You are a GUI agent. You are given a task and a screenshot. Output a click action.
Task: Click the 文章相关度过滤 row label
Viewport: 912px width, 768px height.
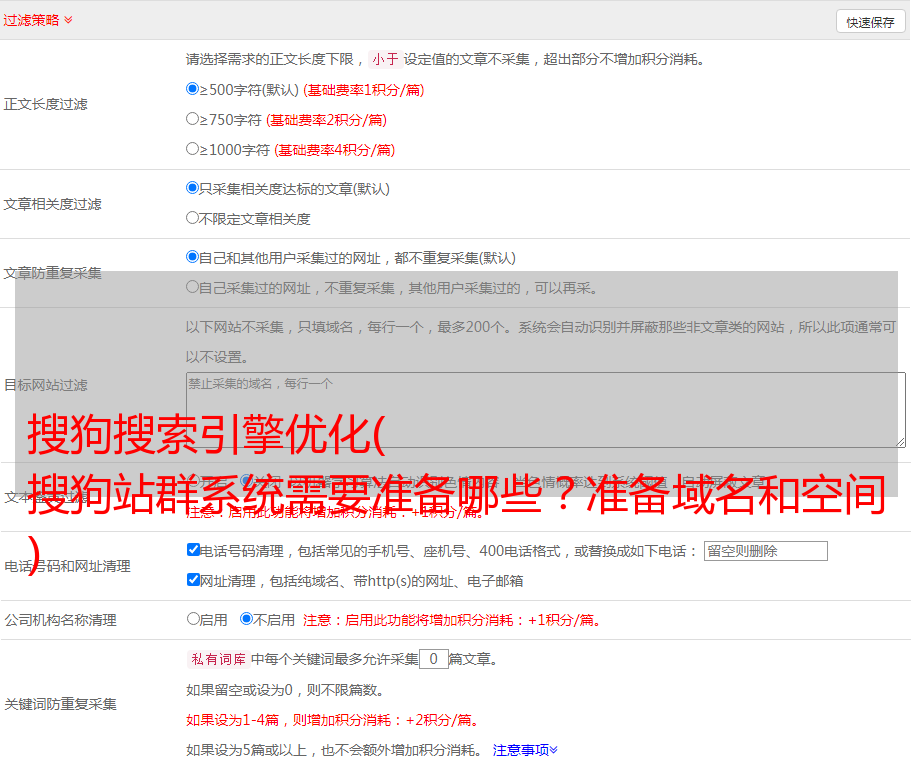point(52,204)
